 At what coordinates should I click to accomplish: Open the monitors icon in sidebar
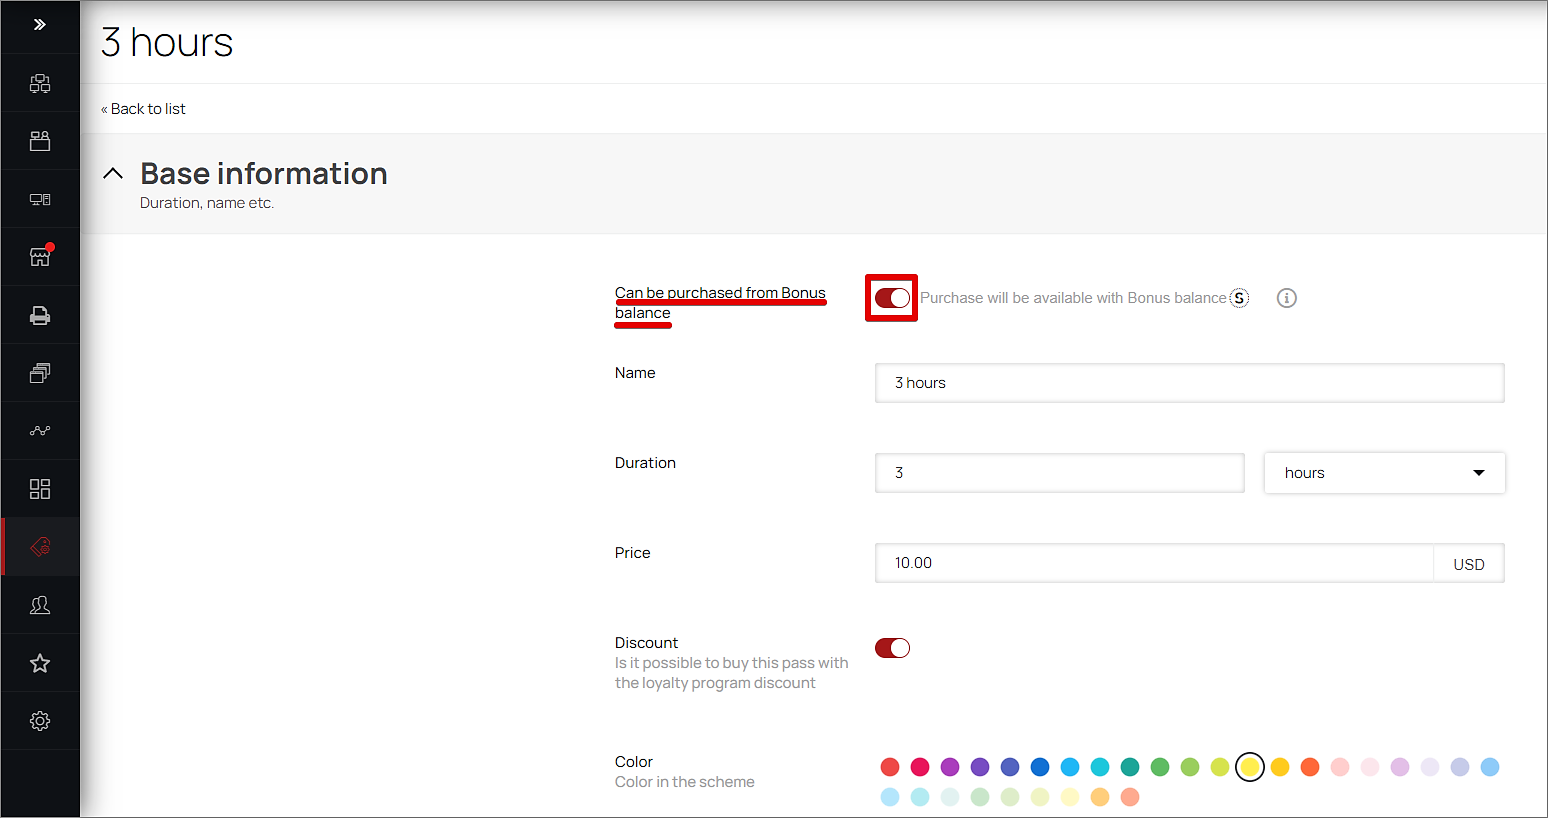40,199
